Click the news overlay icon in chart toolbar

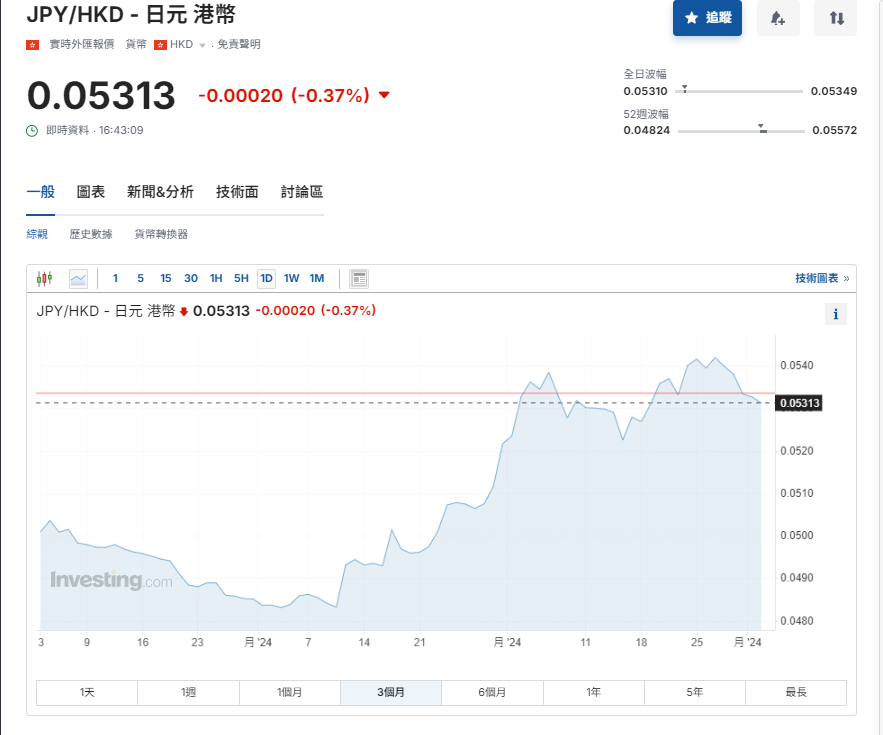point(359,278)
